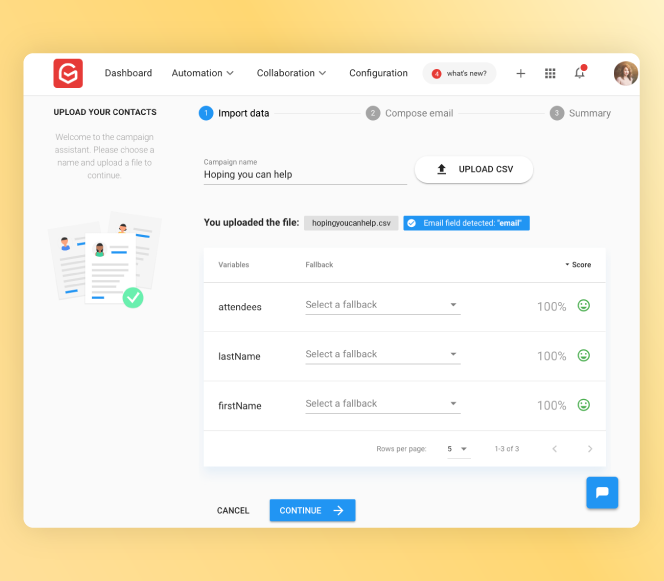Open the Dashboard menu item
This screenshot has height=581, width=664.
point(128,73)
